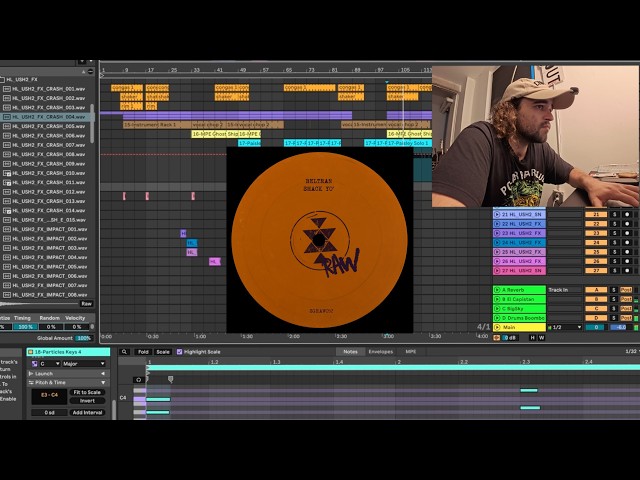Click audio file icon of CRASH_001.wav

click(7, 89)
